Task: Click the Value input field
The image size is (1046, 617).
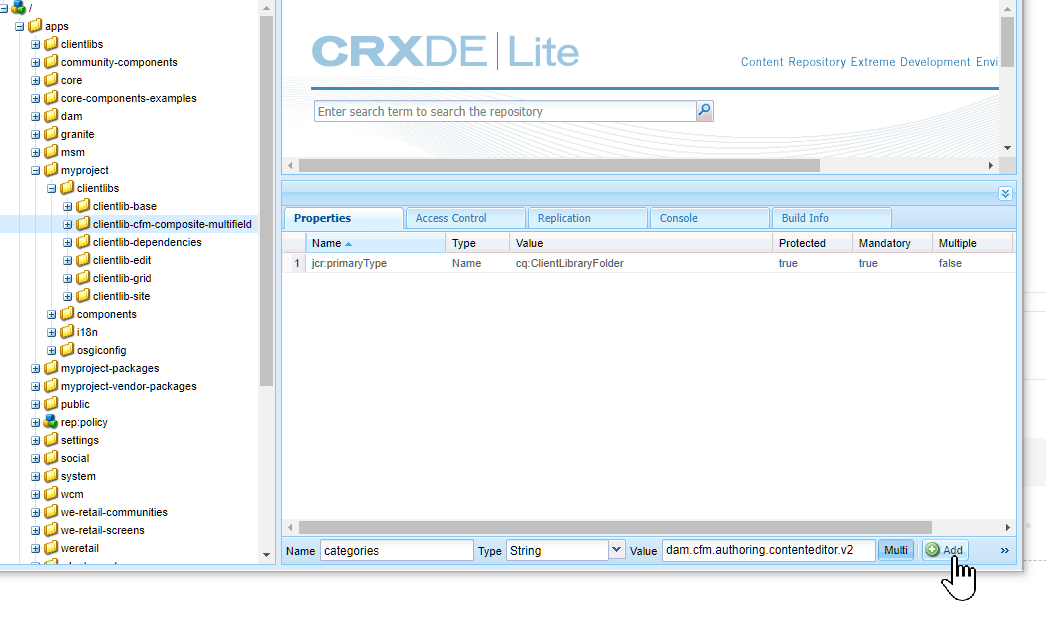Action: pos(768,550)
